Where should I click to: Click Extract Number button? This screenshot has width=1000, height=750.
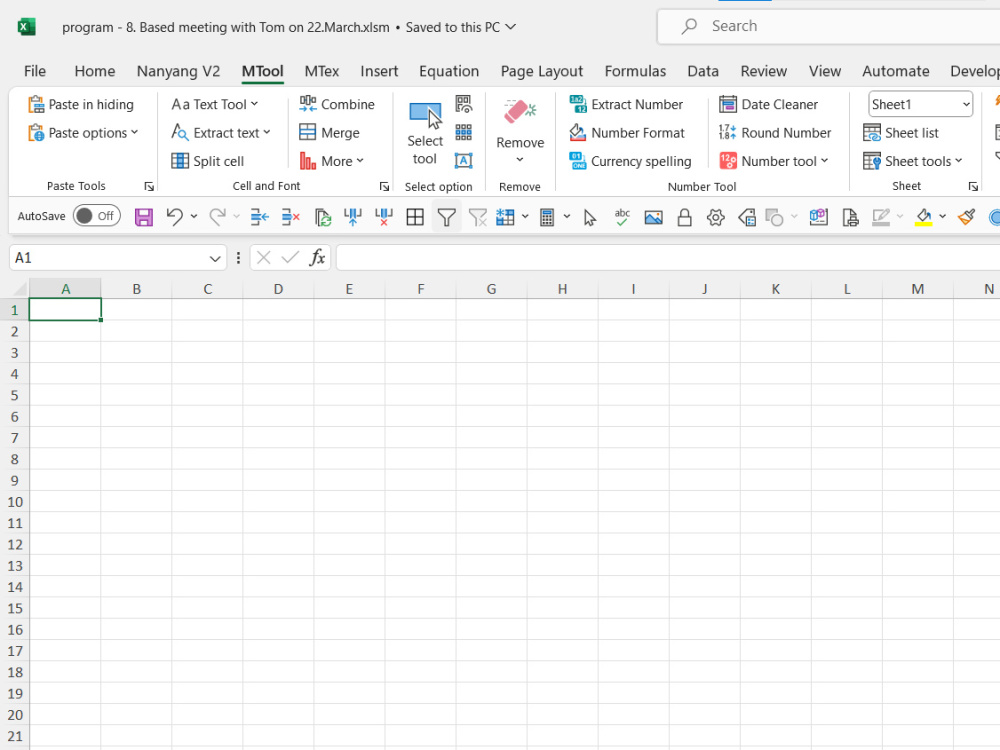[626, 104]
